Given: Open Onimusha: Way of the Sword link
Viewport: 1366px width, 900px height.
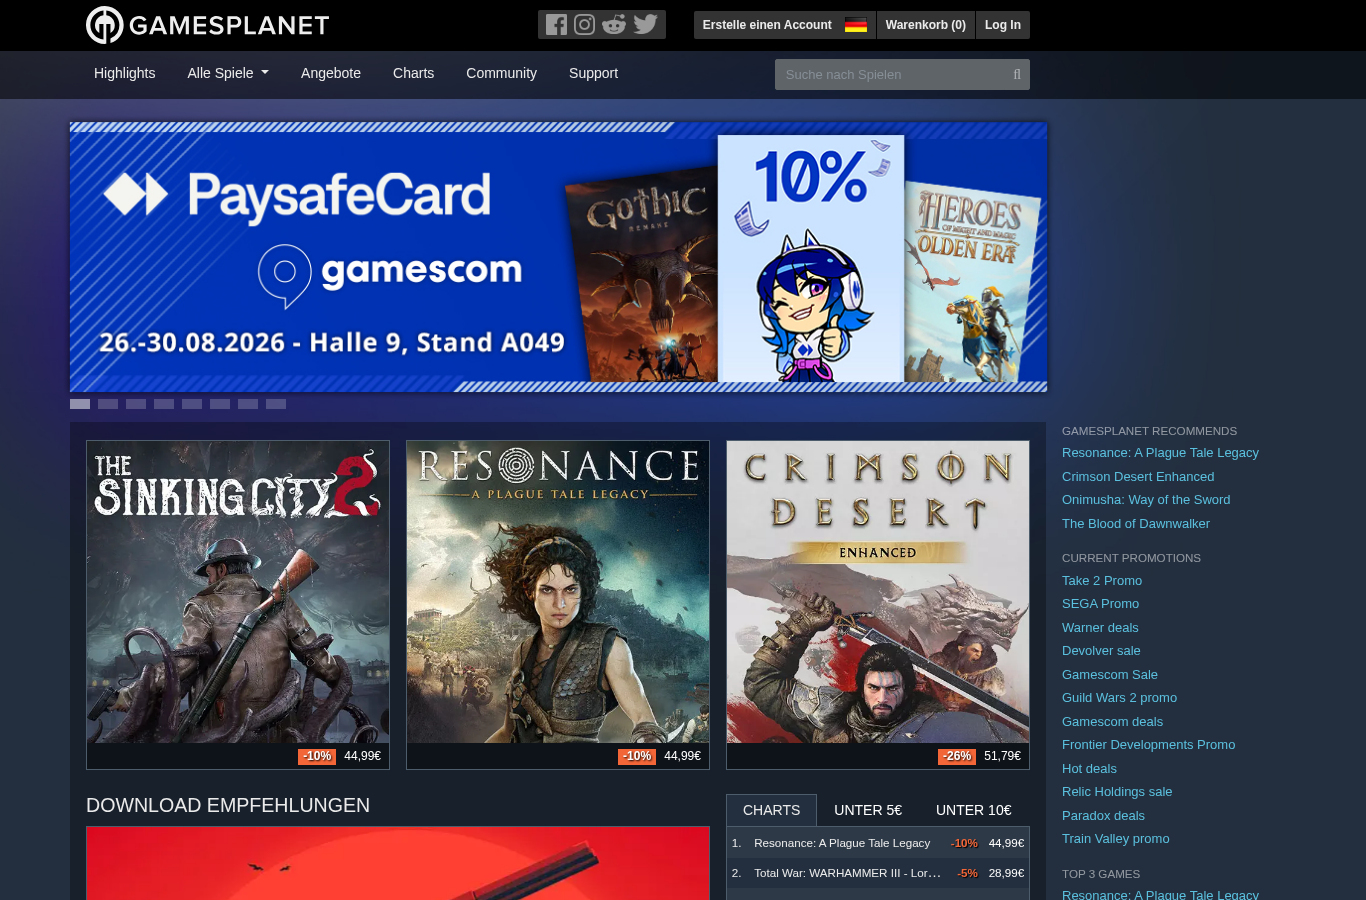Looking at the screenshot, I should coord(1146,500).
